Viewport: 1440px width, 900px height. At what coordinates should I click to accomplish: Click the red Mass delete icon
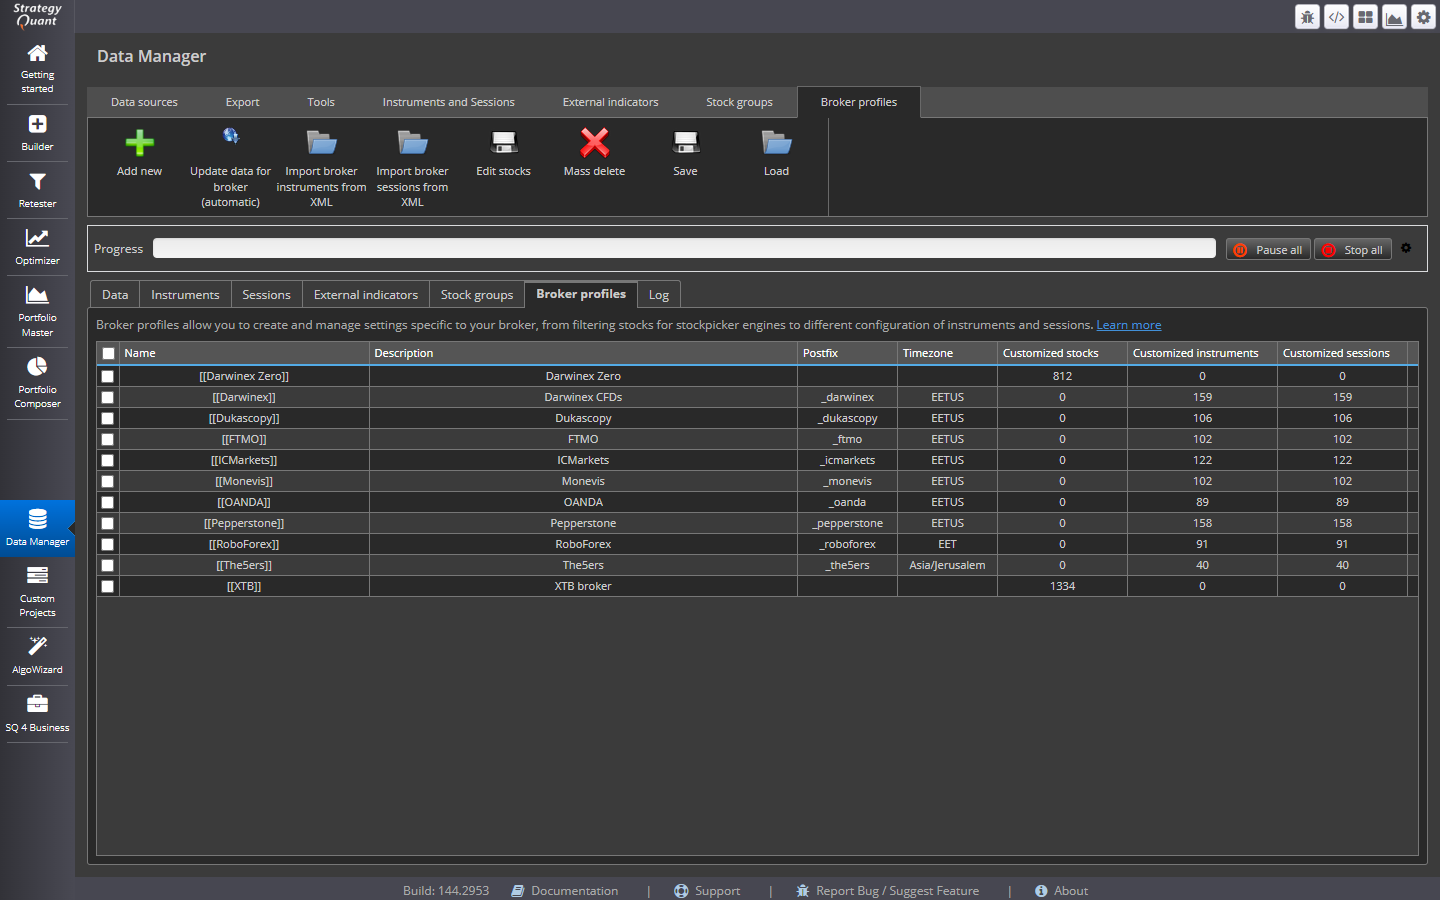(595, 143)
